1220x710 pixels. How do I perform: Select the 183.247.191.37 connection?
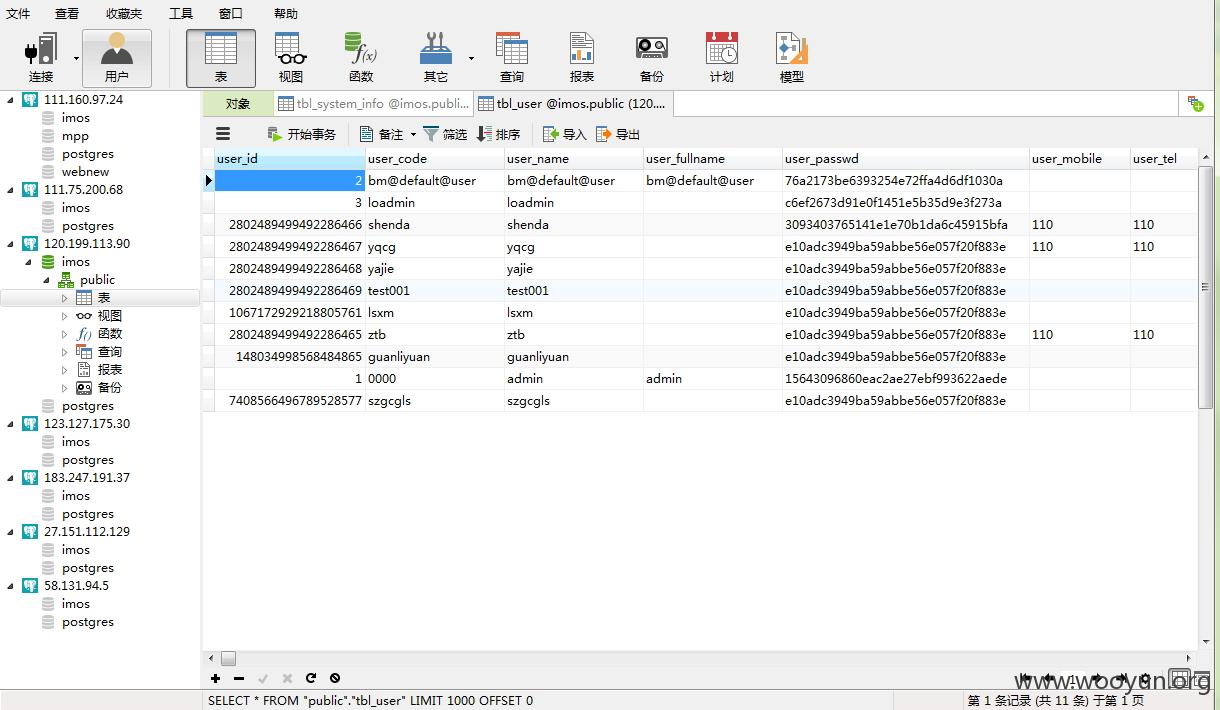click(87, 478)
